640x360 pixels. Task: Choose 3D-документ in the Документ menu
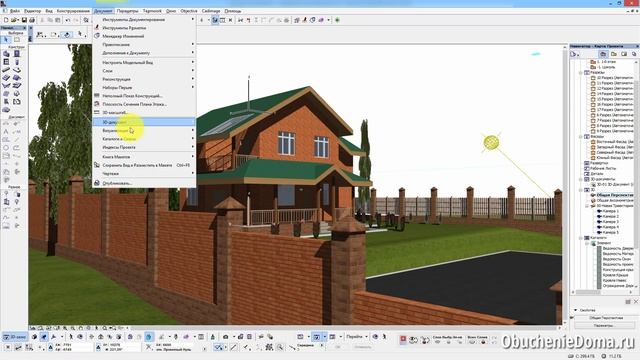pyautogui.click(x=144, y=122)
